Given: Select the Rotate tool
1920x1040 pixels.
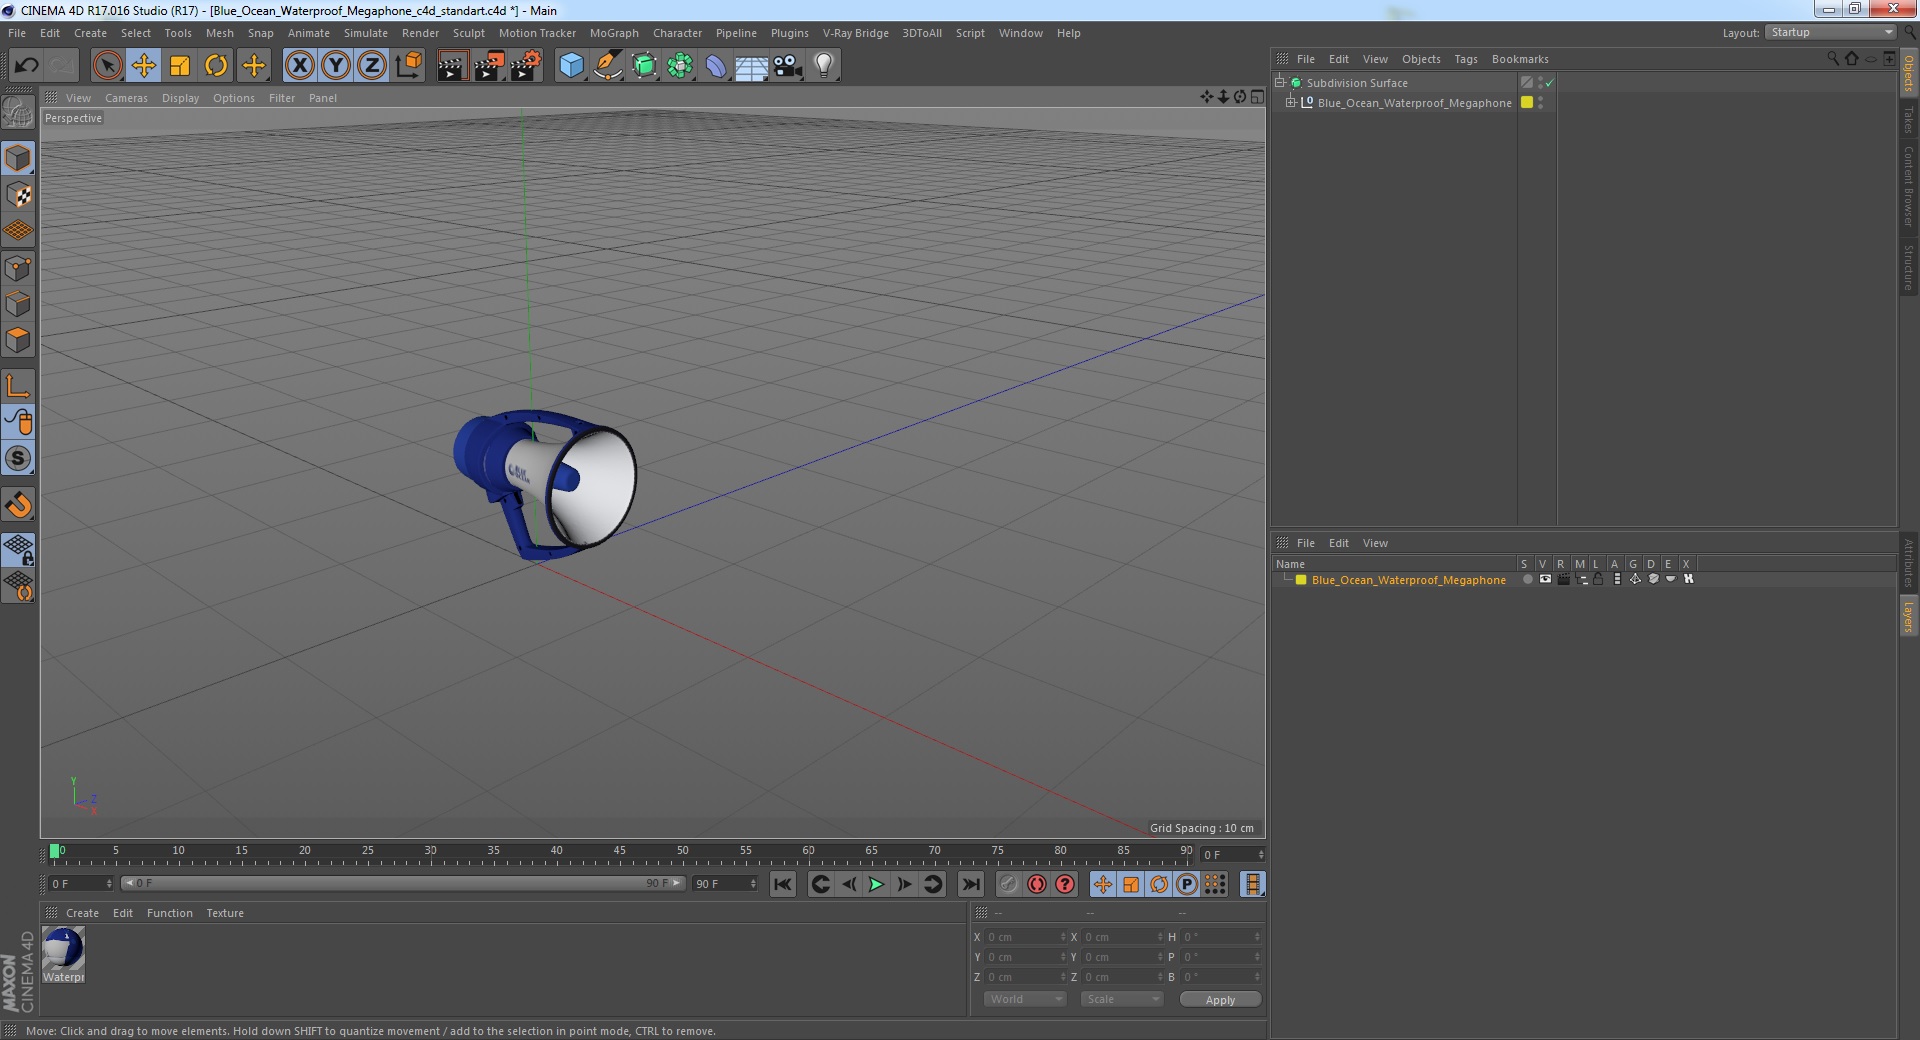Looking at the screenshot, I should (216, 66).
